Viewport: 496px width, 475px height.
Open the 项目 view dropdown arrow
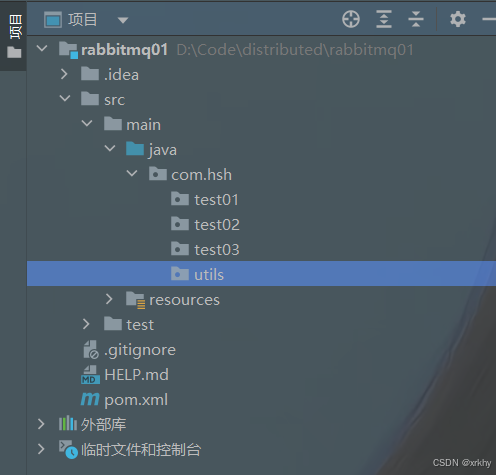click(123, 20)
